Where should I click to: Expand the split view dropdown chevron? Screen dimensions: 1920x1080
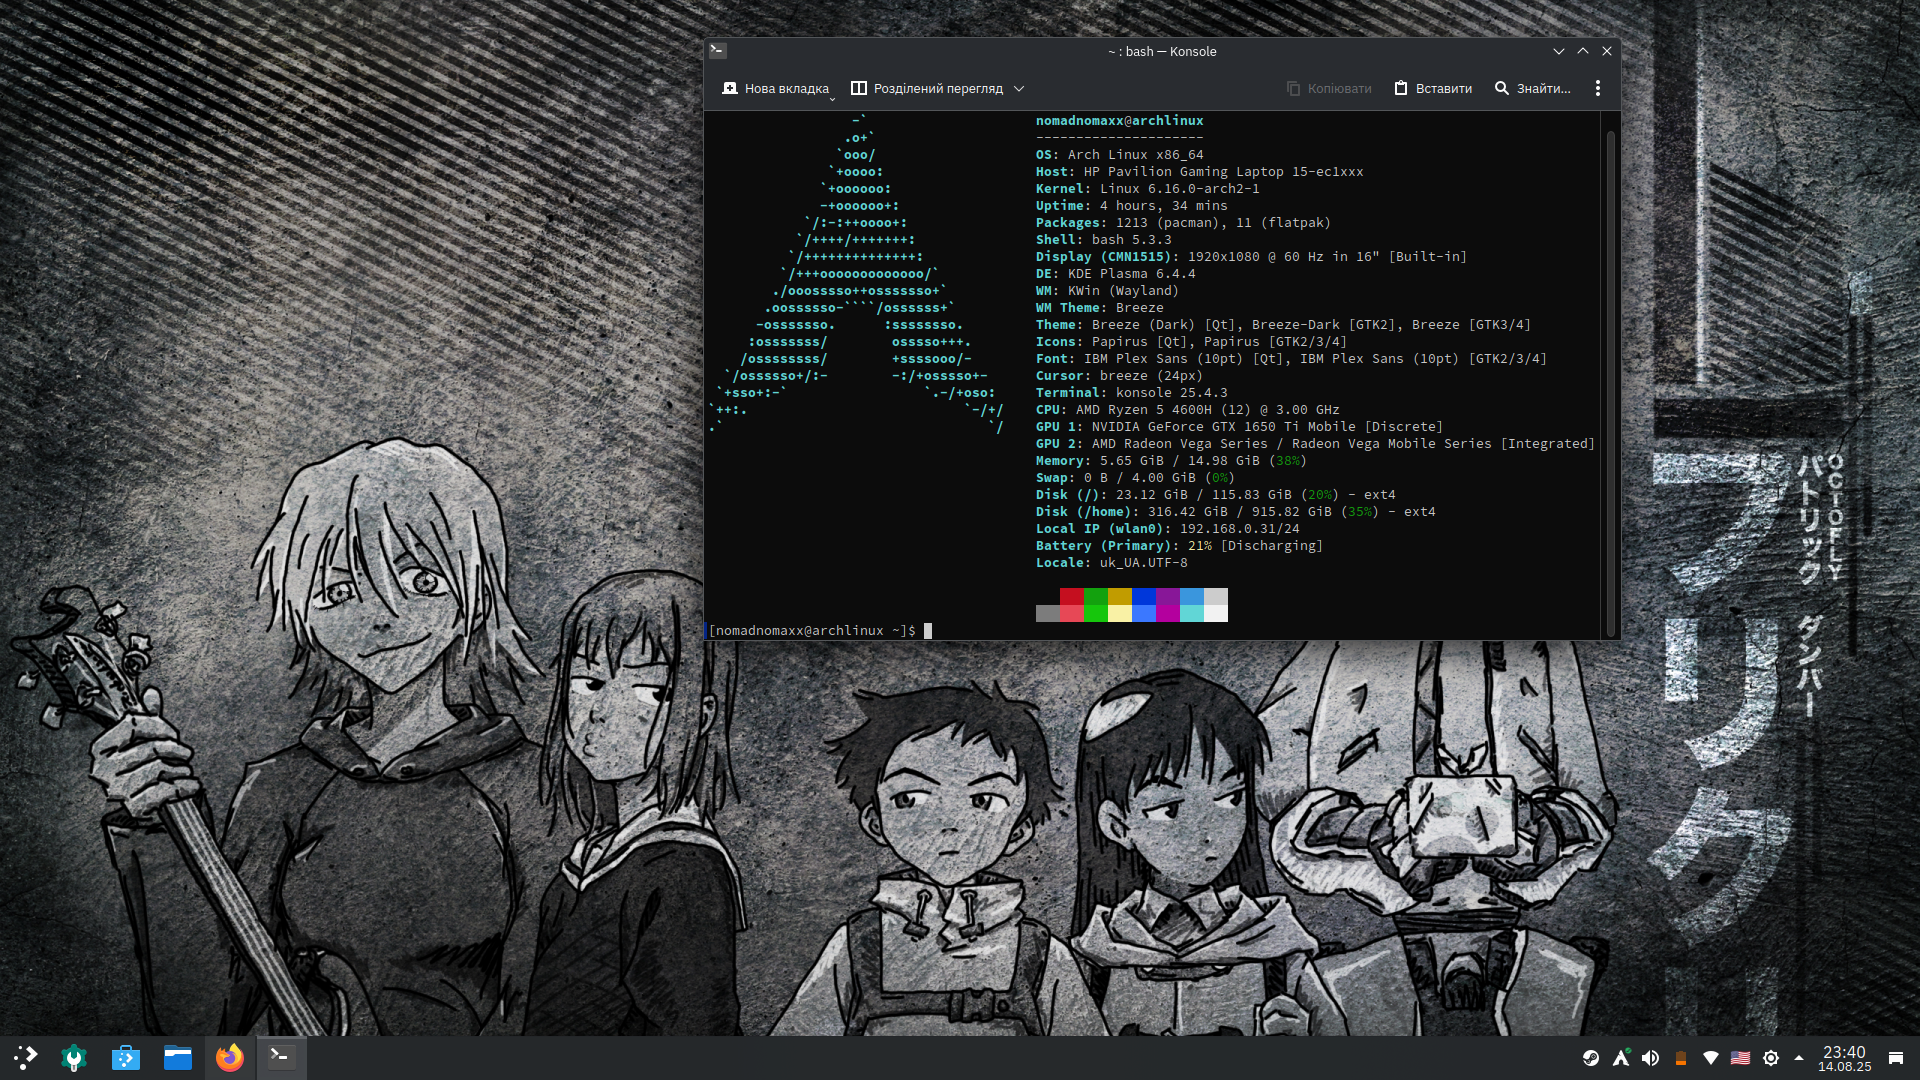[x=1019, y=89]
